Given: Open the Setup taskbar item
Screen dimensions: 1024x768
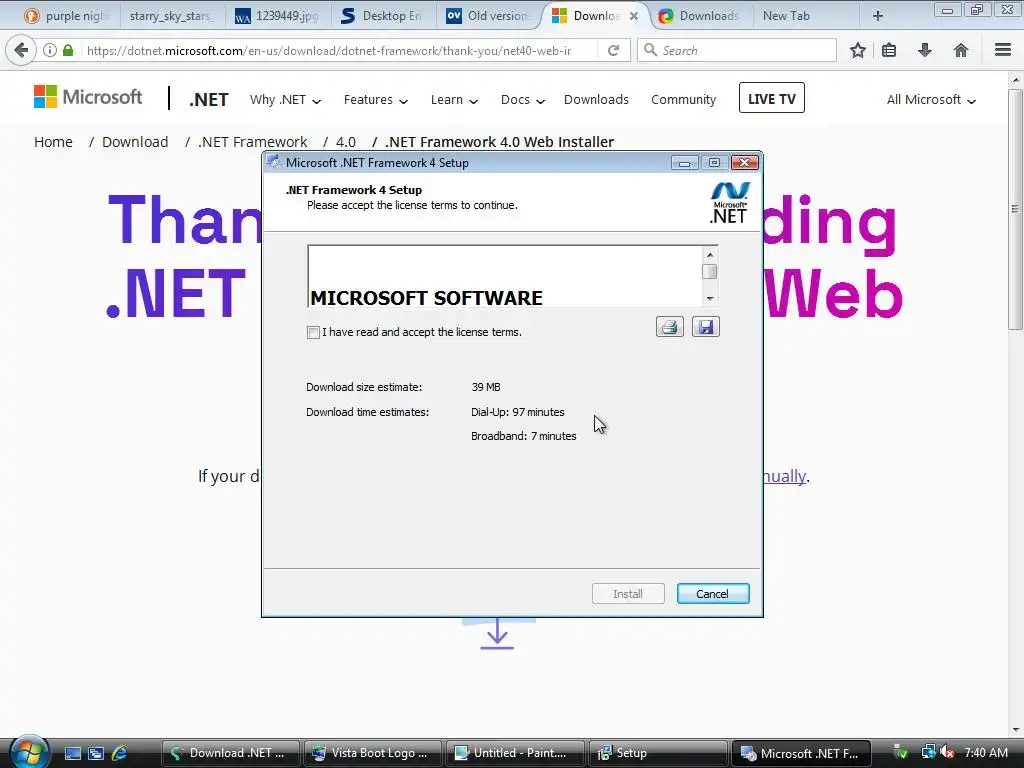Looking at the screenshot, I should 657,753.
